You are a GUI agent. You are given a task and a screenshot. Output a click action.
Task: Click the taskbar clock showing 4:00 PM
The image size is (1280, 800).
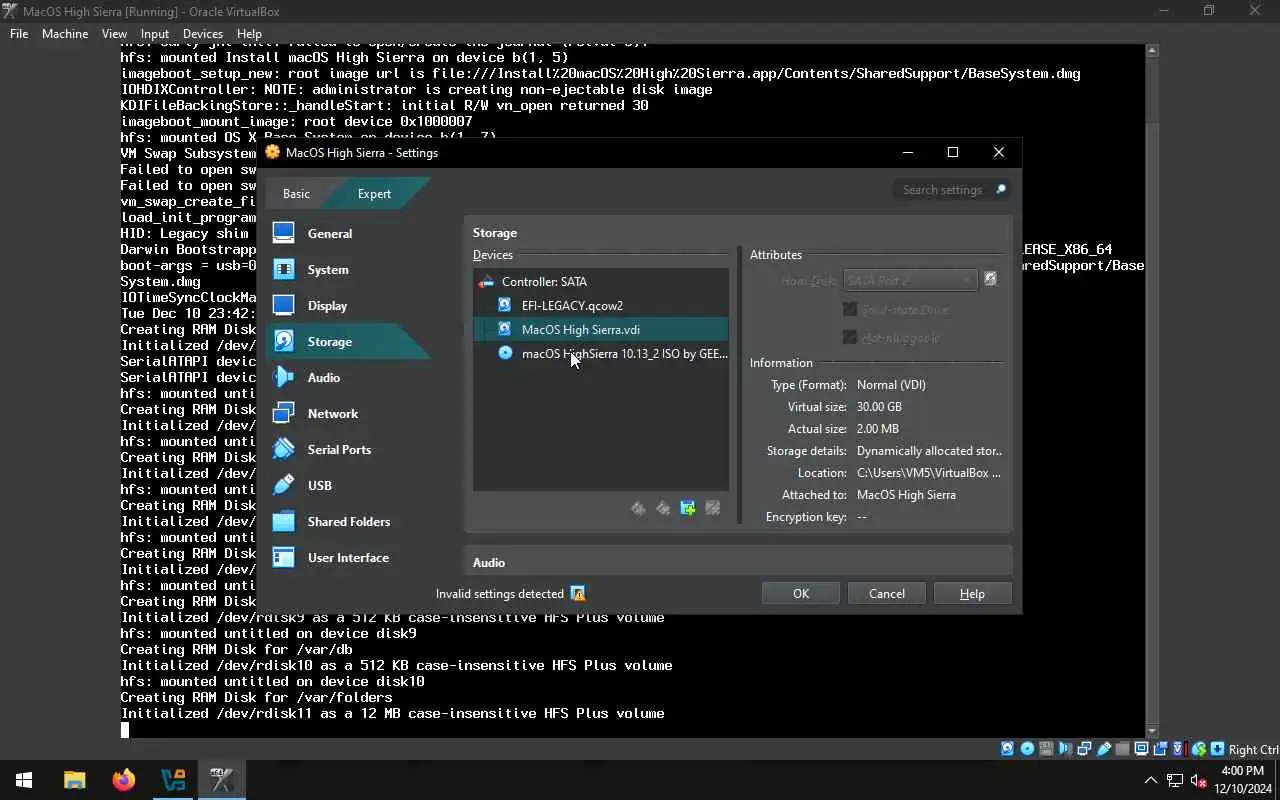point(1242,780)
